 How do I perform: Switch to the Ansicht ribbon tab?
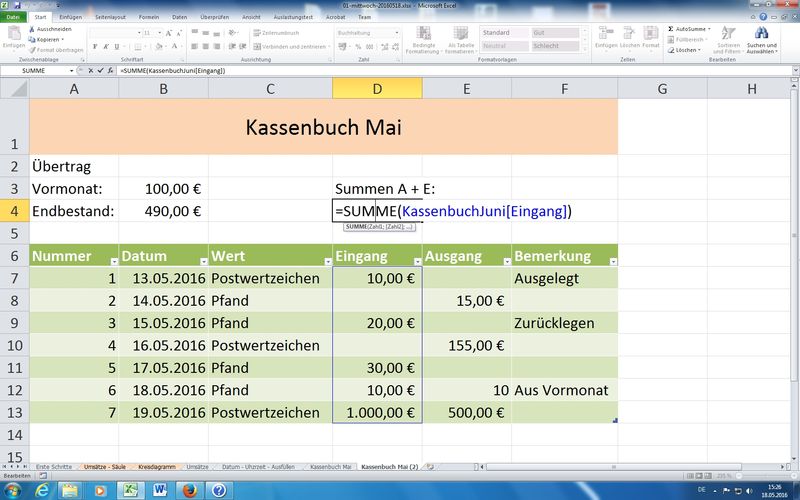[x=251, y=17]
